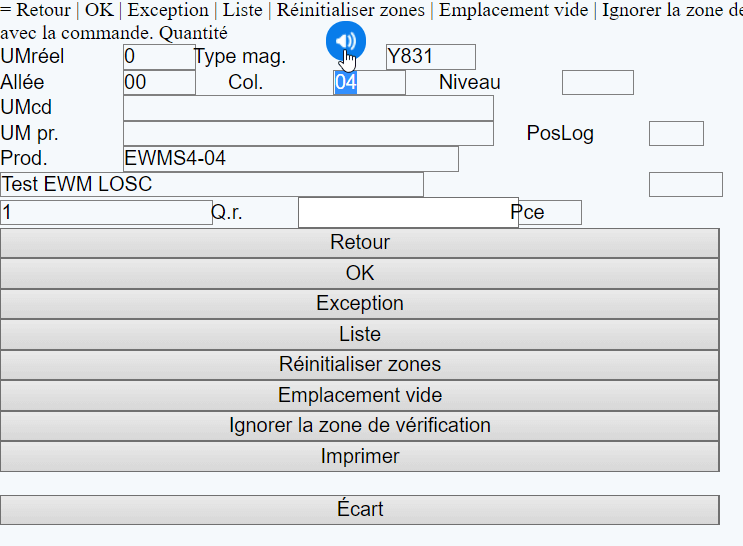Click the UM pr. label

[x=29, y=133]
